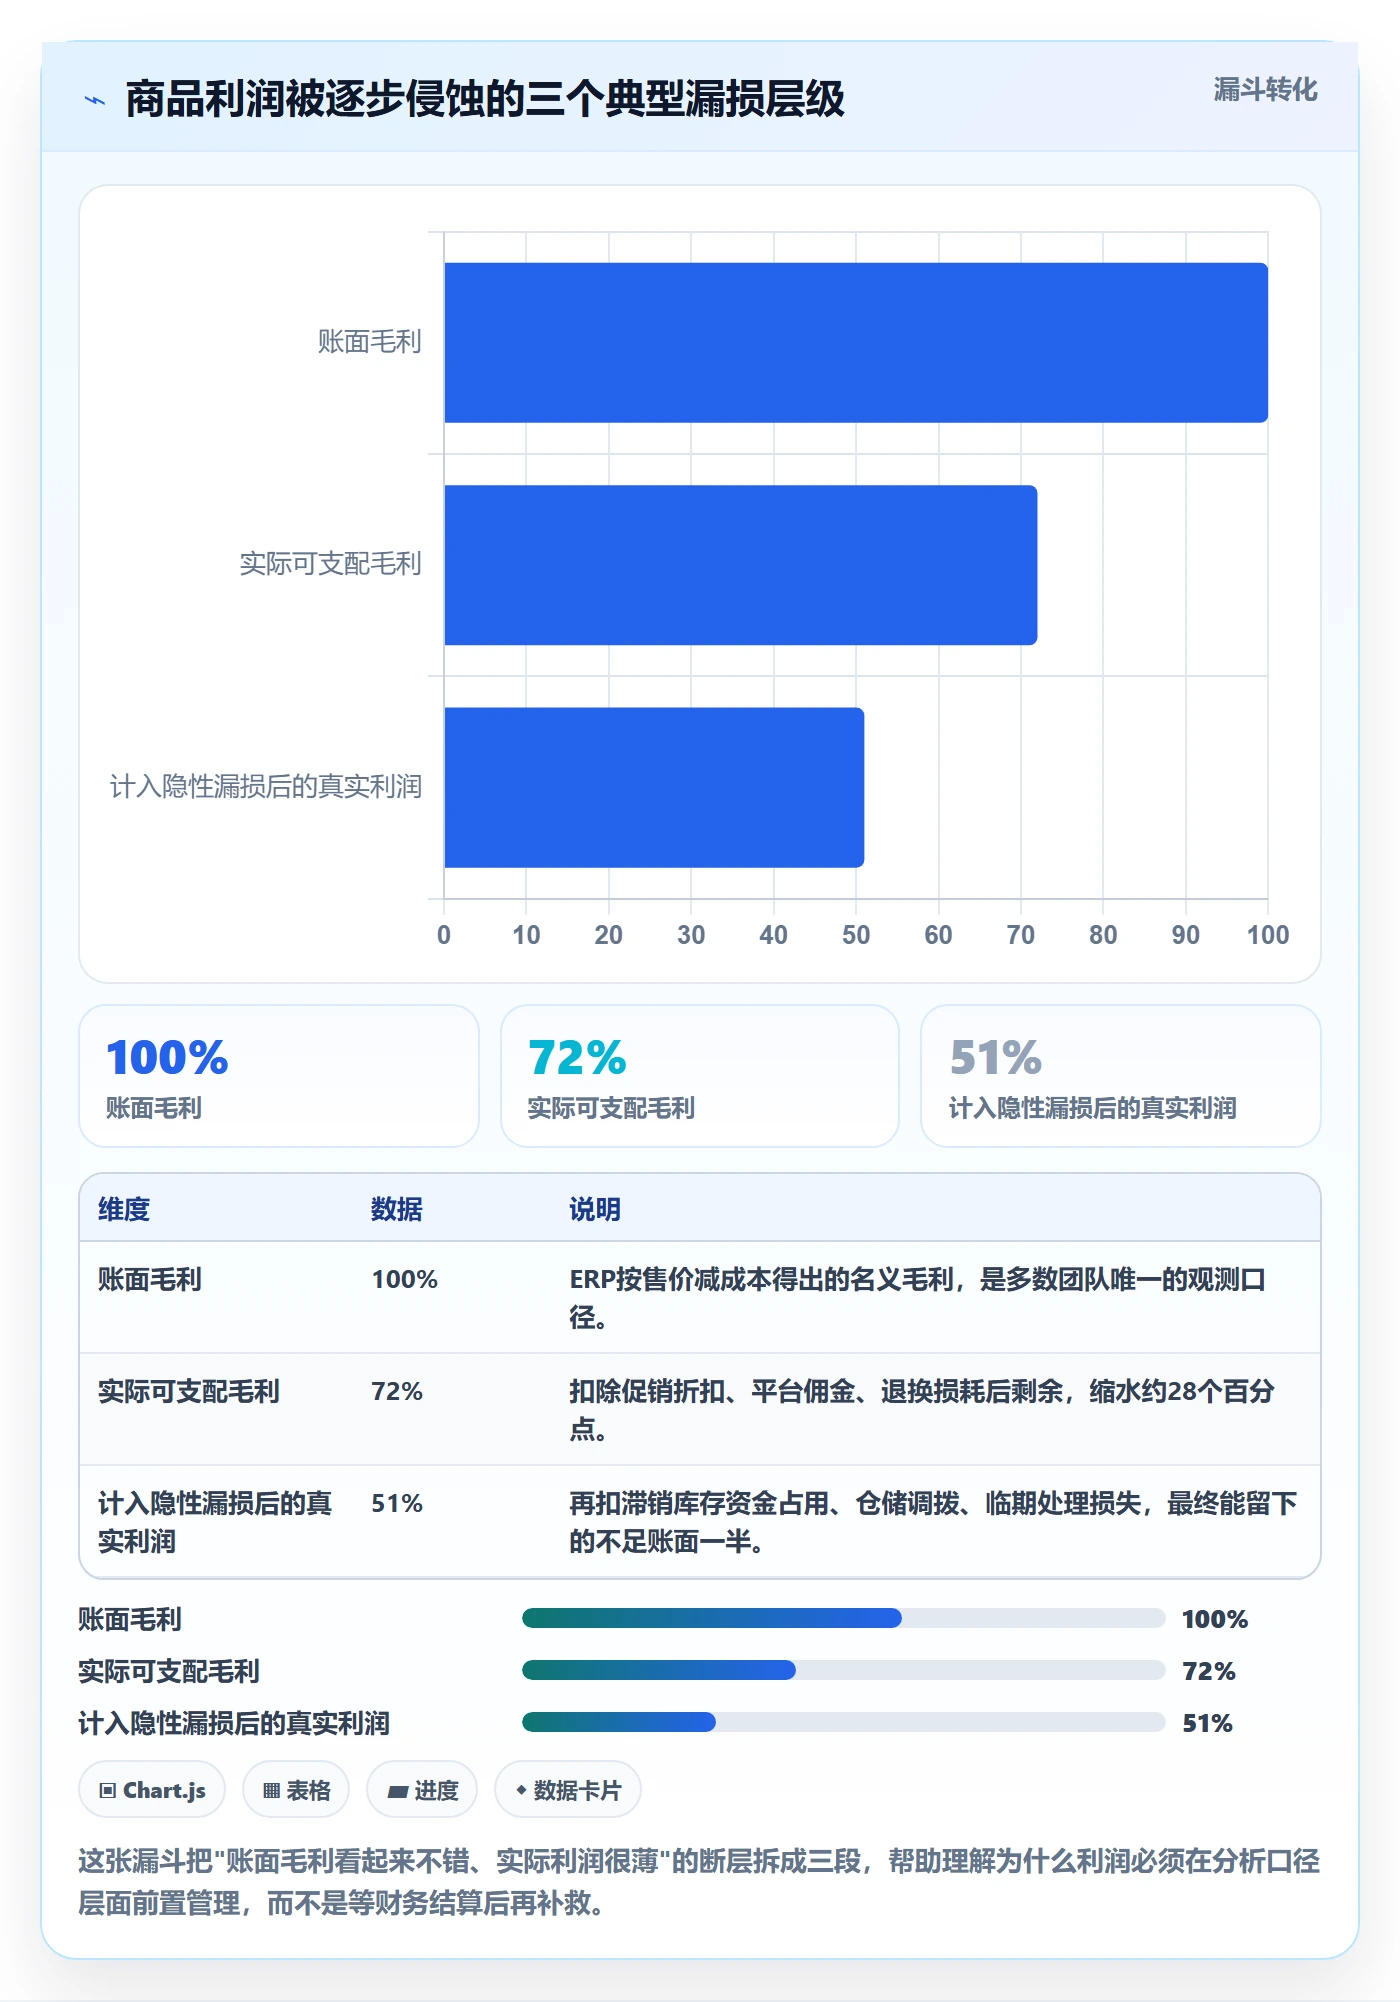Click the 实际可支配毛利 progress bar
The image size is (1400, 2002).
point(844,1670)
